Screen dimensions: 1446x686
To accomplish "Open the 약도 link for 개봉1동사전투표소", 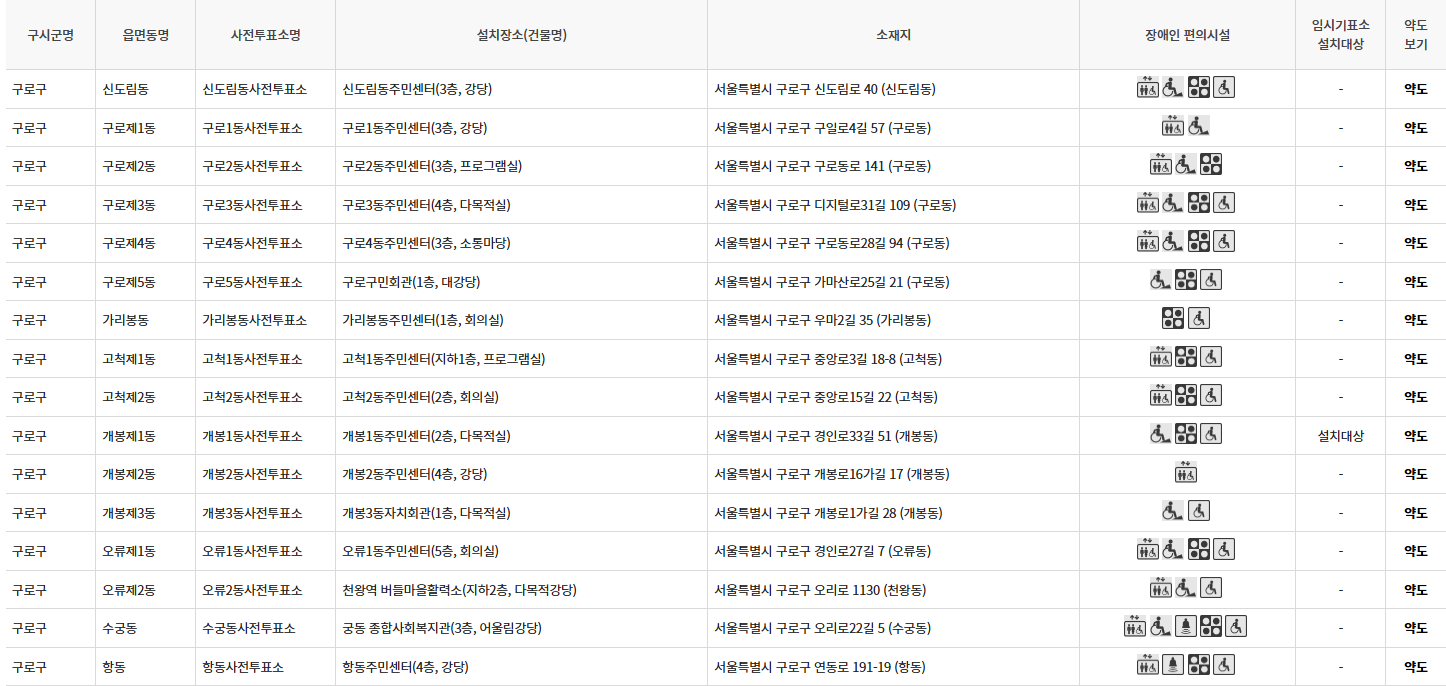I will pyautogui.click(x=1416, y=435).
